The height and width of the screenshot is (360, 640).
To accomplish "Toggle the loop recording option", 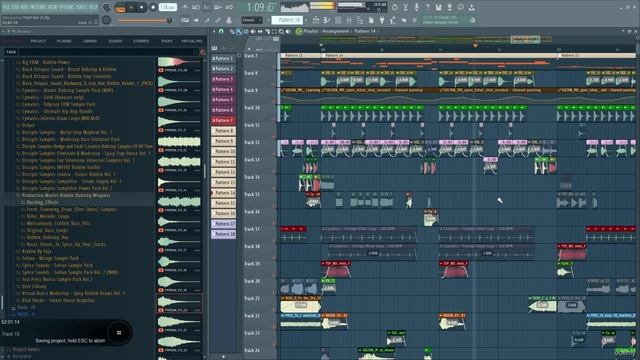I will pyautogui.click(x=229, y=7).
